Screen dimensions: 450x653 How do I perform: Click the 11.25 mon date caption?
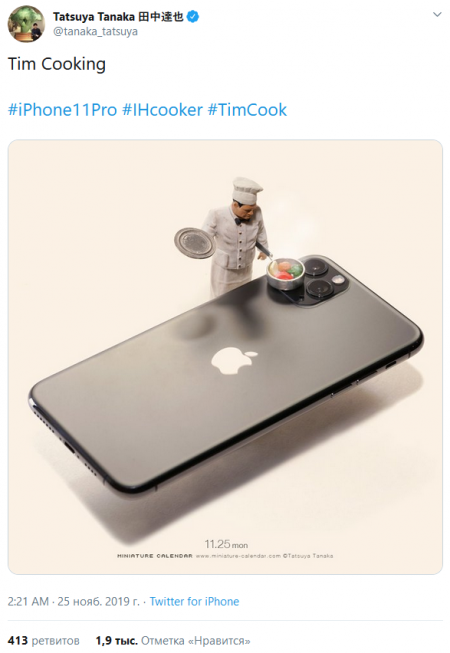pos(226,544)
